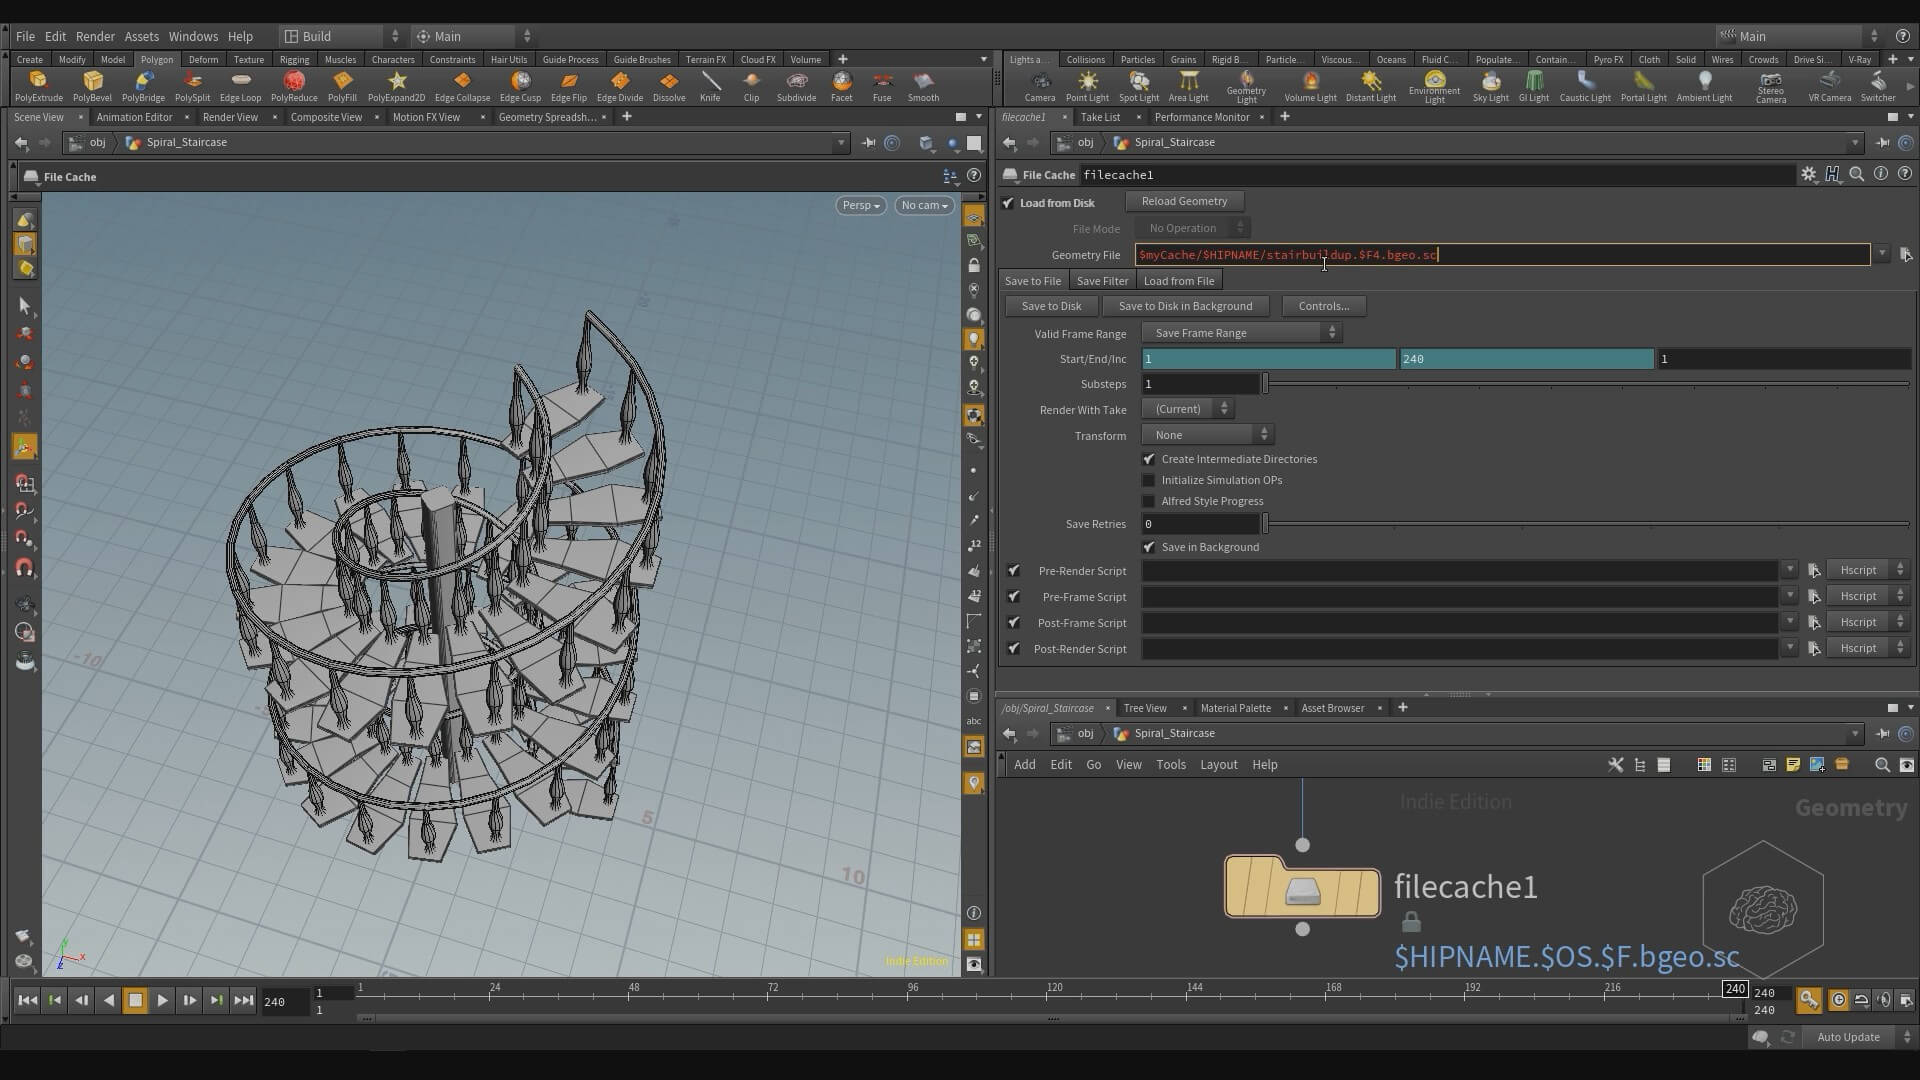The height and width of the screenshot is (1080, 1920).
Task: Jump to first frame button
Action: click(x=28, y=1000)
